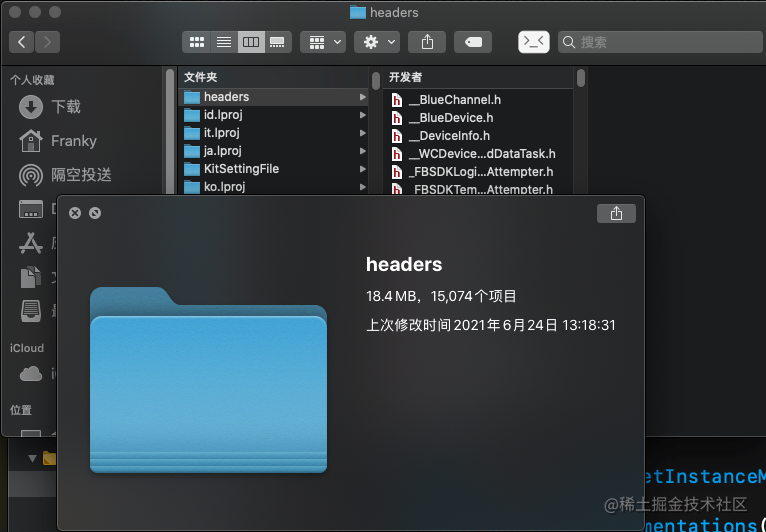Switch Finder to gallery view
The height and width of the screenshot is (532, 766).
pyautogui.click(x=278, y=42)
